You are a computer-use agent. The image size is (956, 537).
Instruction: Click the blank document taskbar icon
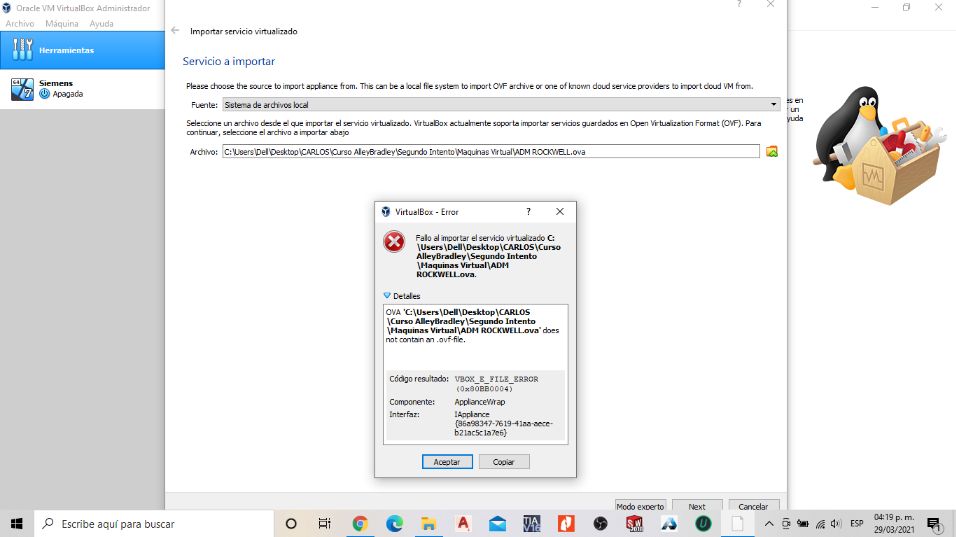click(738, 524)
